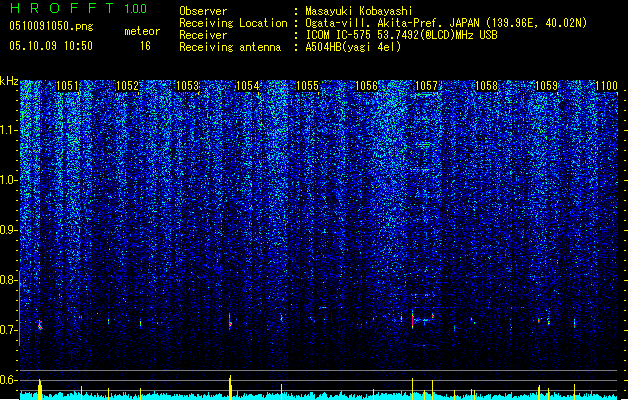Click the date stamp 05.10.09 10:50
This screenshot has height=400, width=629.
(51, 46)
